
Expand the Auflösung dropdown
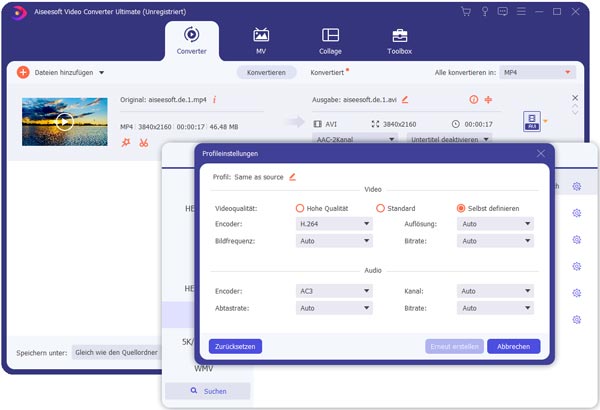click(495, 224)
